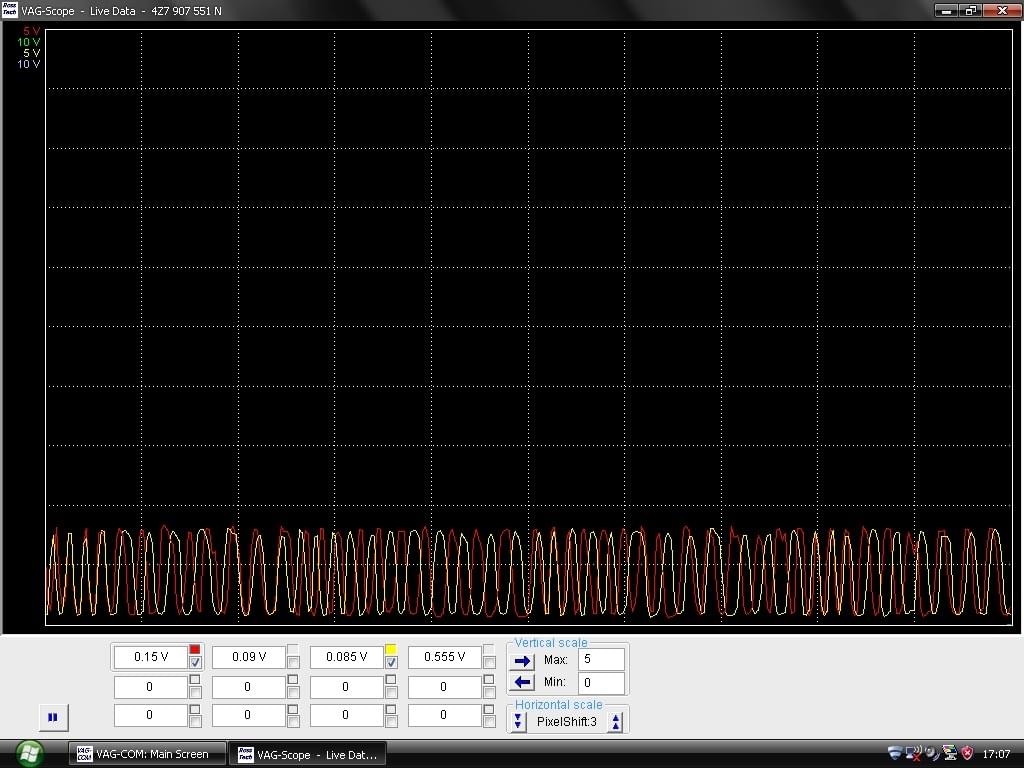Click the red color swatch for channel one
Image resolution: width=1024 pixels, height=768 pixels.
(x=195, y=650)
